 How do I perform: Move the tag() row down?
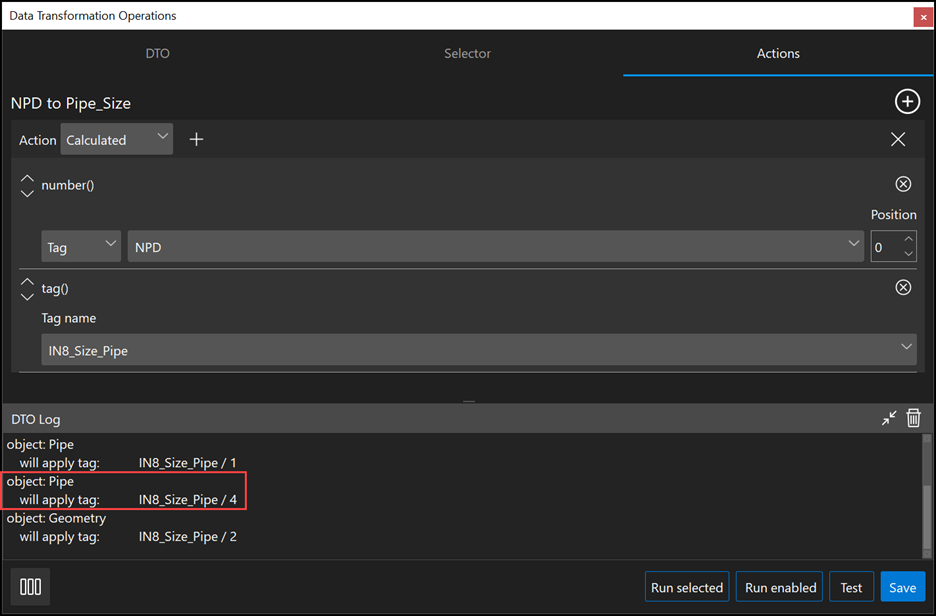point(27,297)
